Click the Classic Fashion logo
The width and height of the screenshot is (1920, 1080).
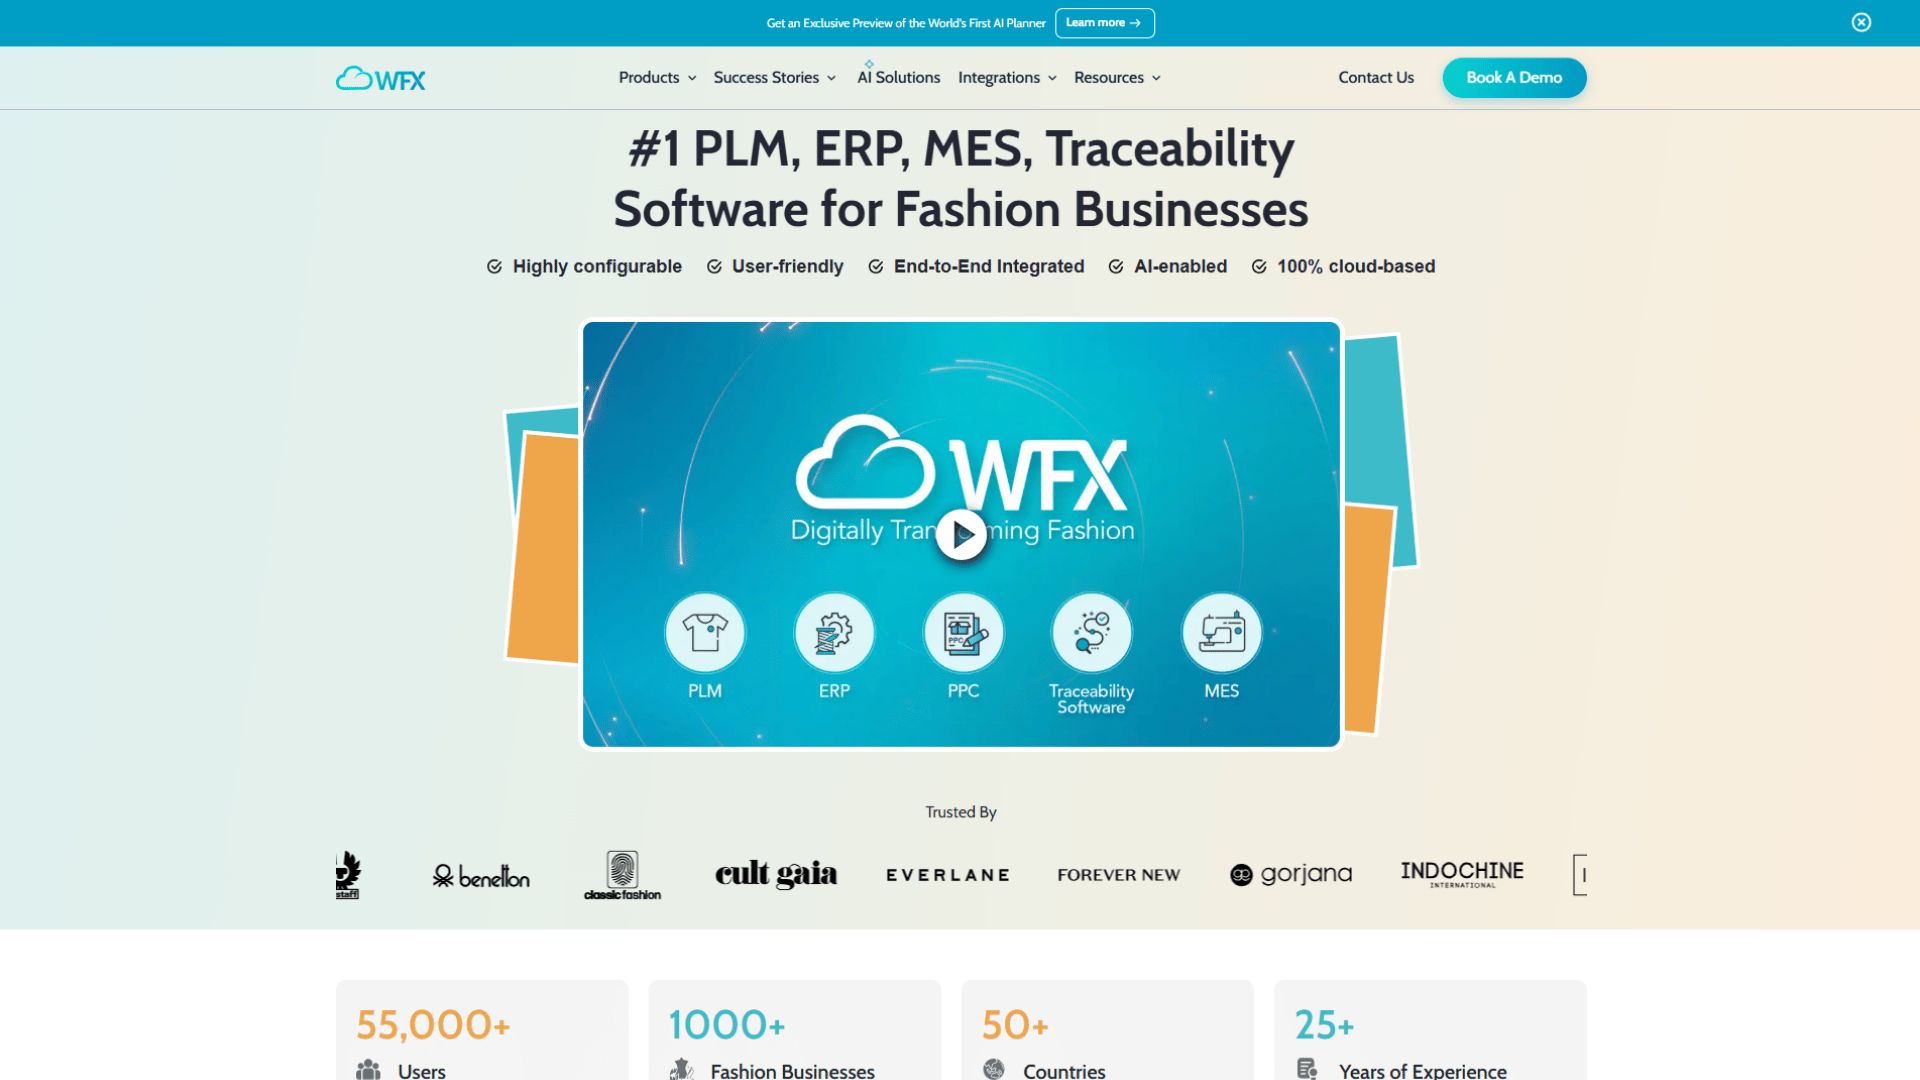pyautogui.click(x=622, y=875)
